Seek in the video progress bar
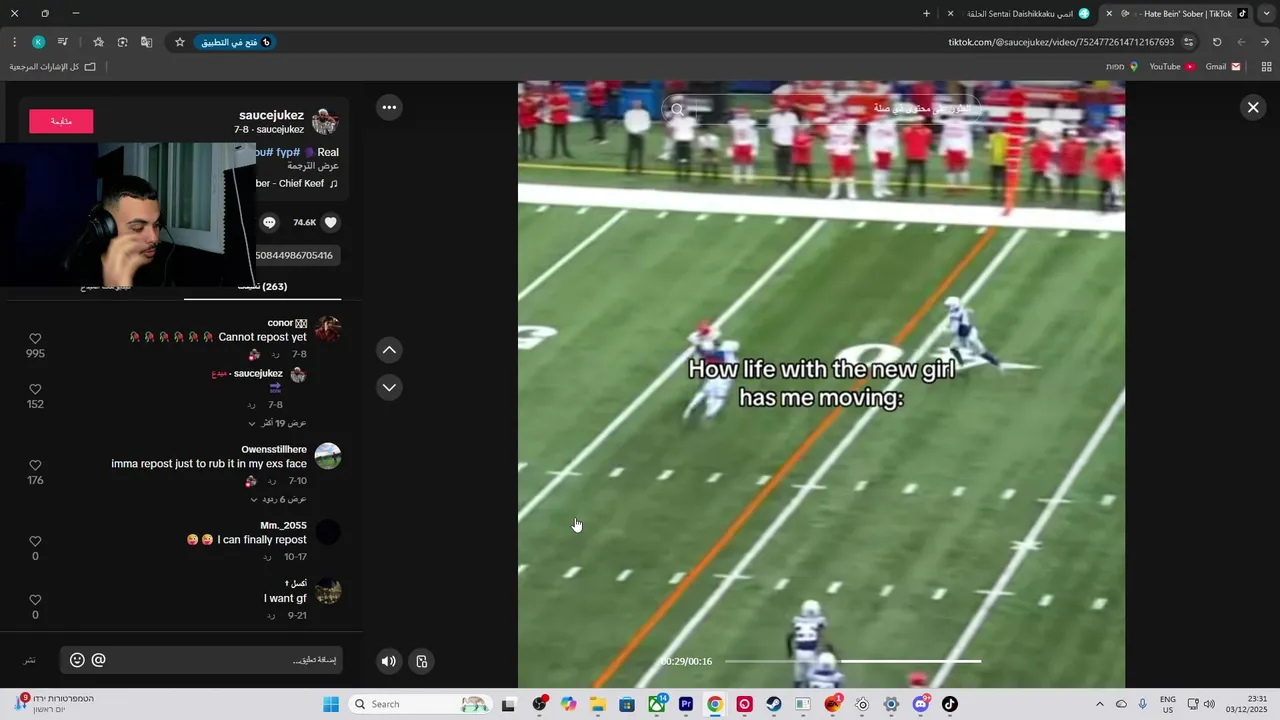This screenshot has width=1280, height=720. [x=852, y=661]
